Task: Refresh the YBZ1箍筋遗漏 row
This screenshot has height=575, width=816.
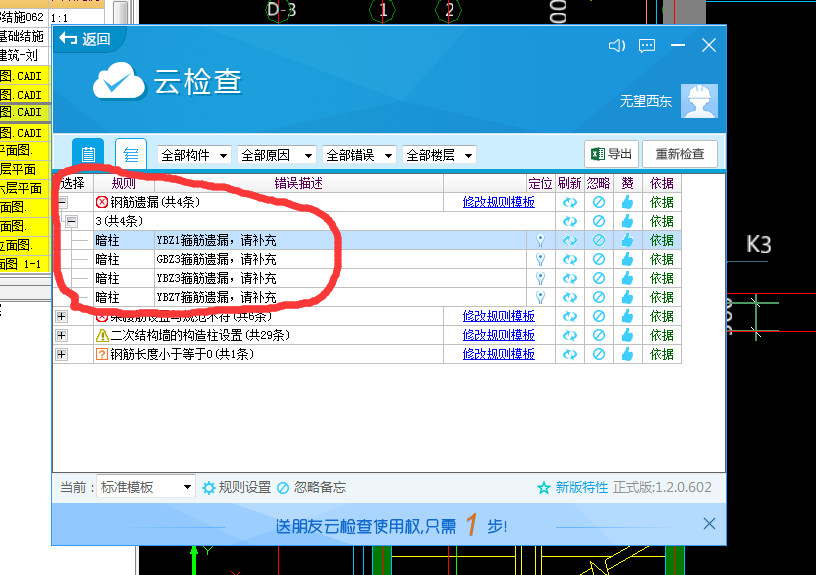Action: coord(570,240)
